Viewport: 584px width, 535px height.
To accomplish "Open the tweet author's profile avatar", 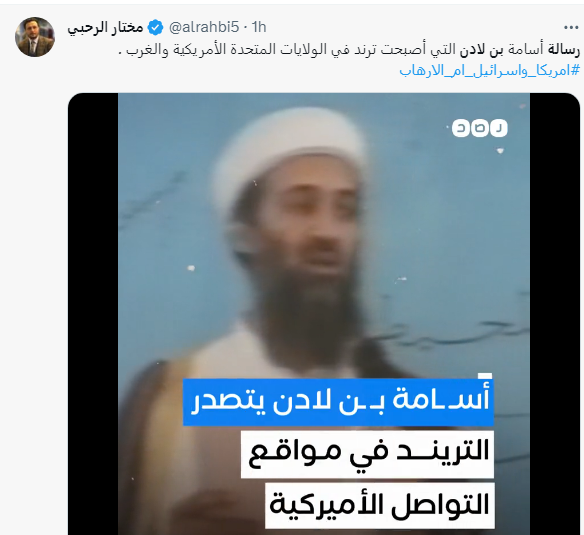I will pos(35,37).
